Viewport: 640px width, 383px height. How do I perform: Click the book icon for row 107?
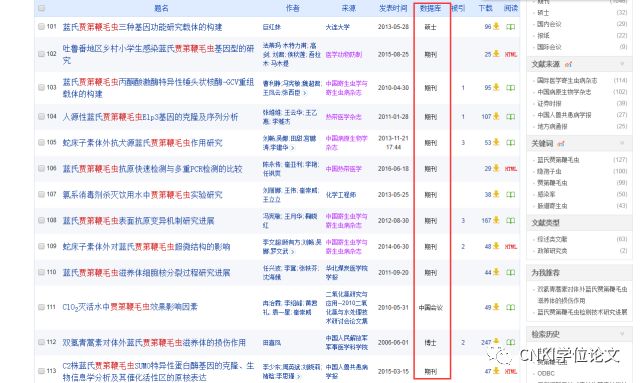pos(511,195)
